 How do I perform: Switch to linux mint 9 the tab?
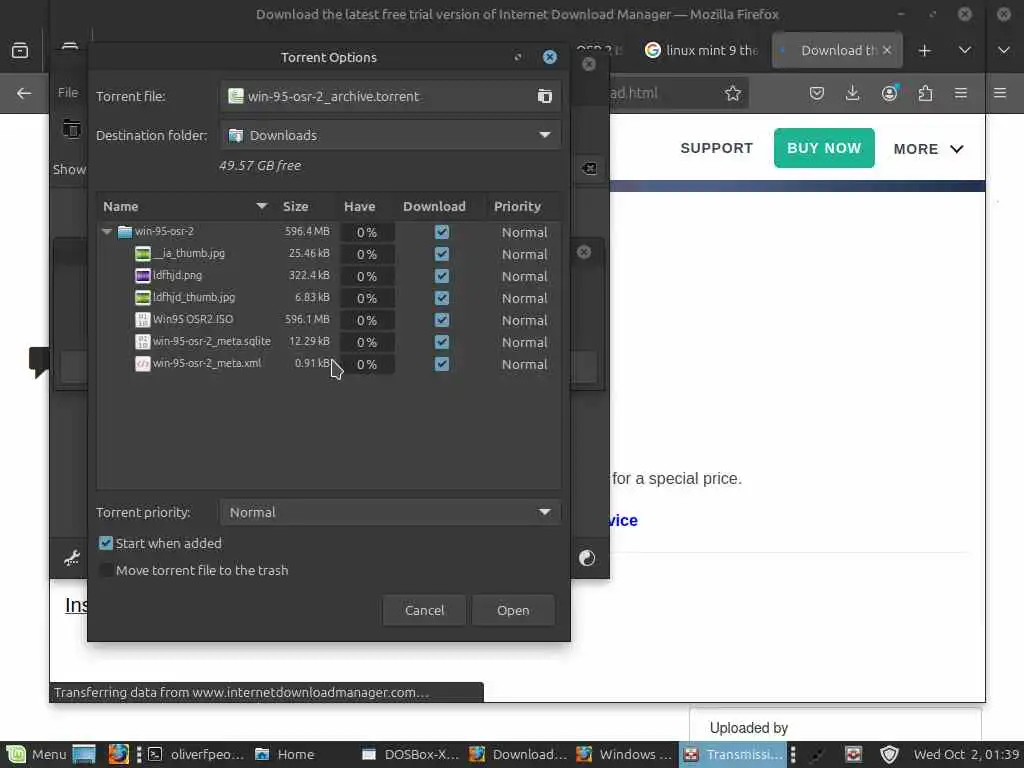(x=701, y=50)
